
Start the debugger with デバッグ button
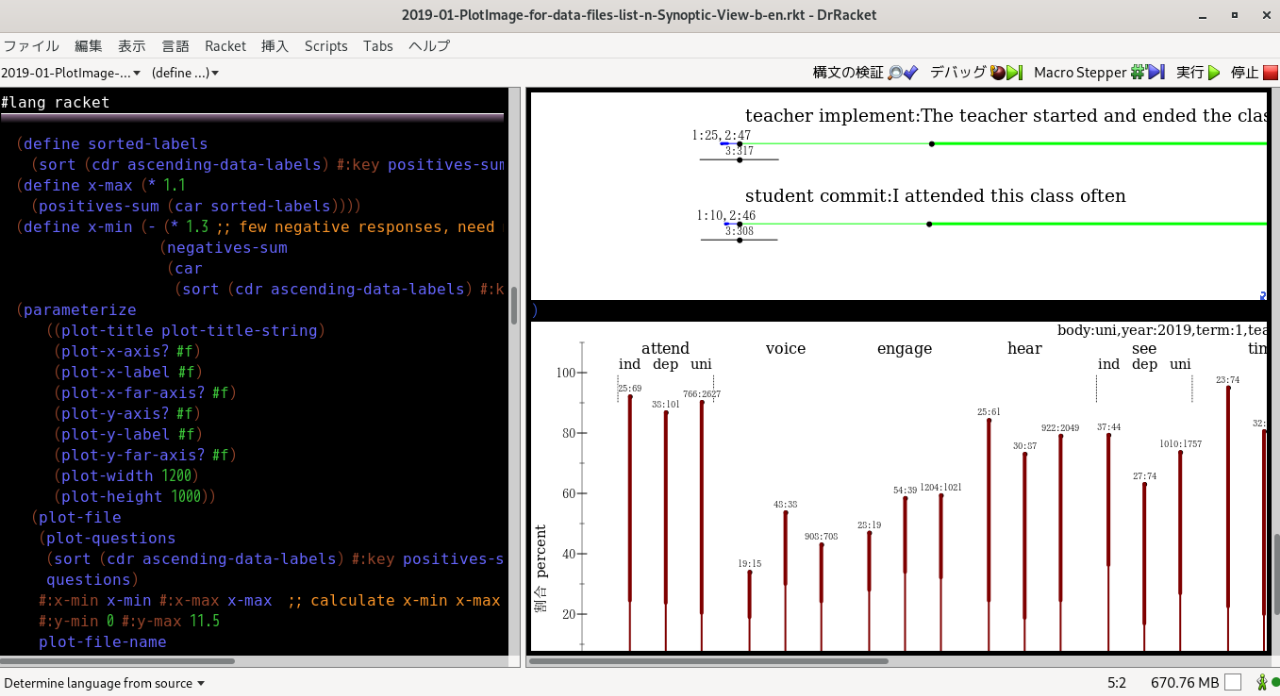[975, 73]
